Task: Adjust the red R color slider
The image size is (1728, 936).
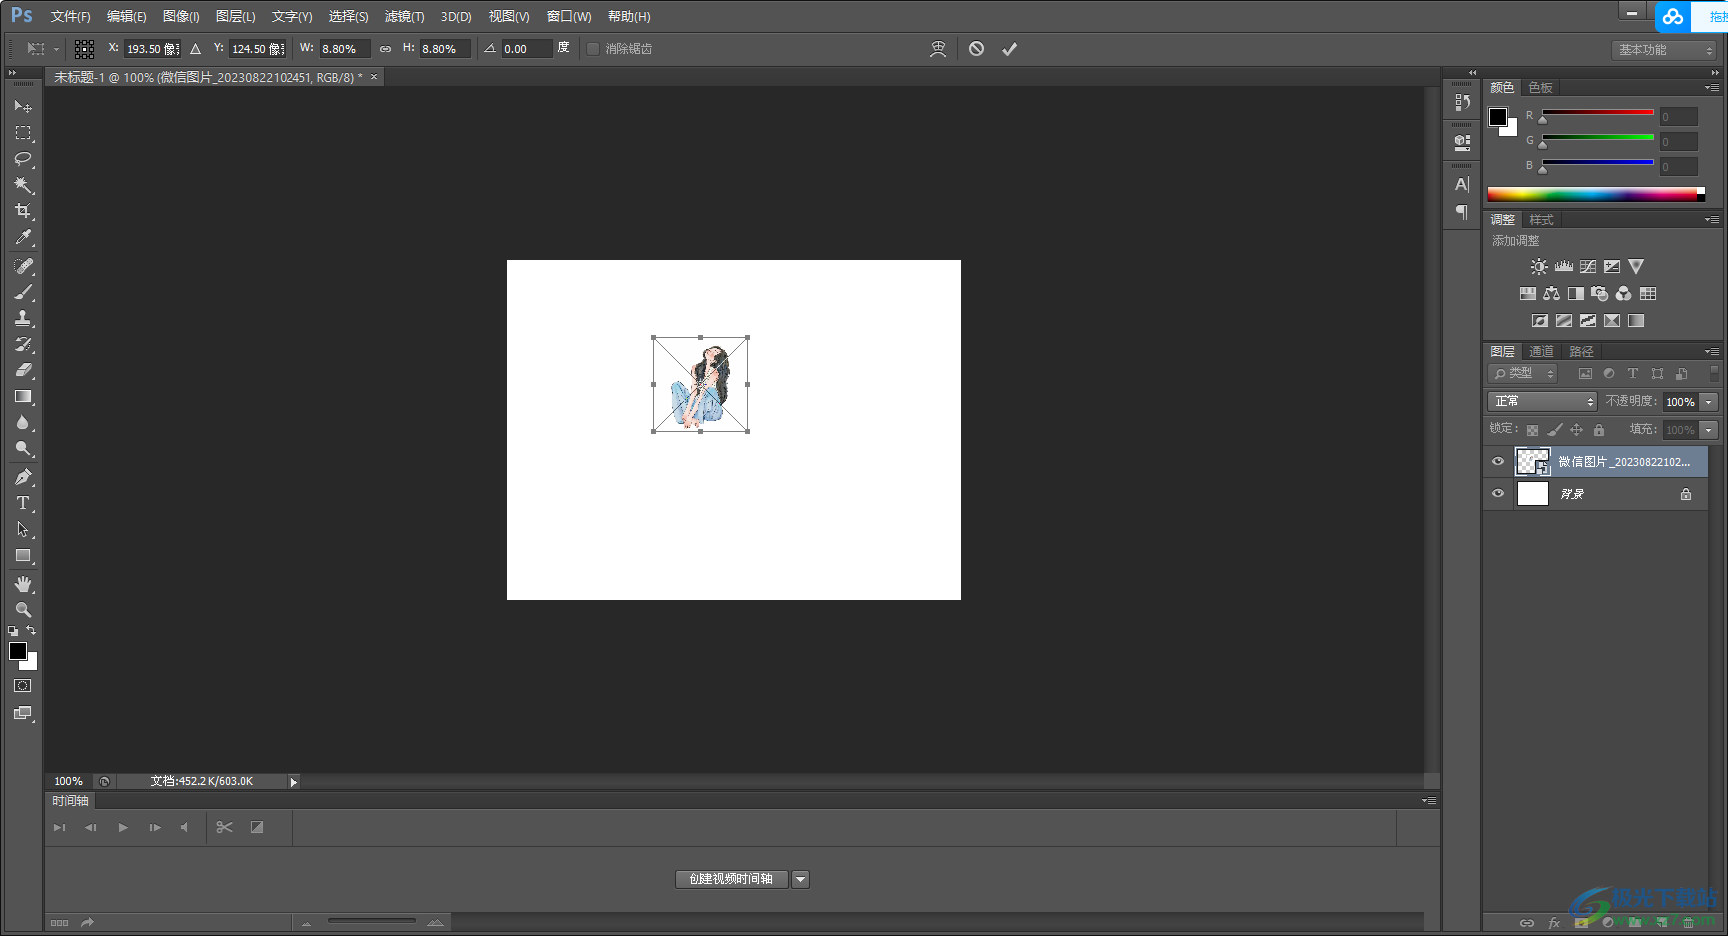Action: point(1598,113)
